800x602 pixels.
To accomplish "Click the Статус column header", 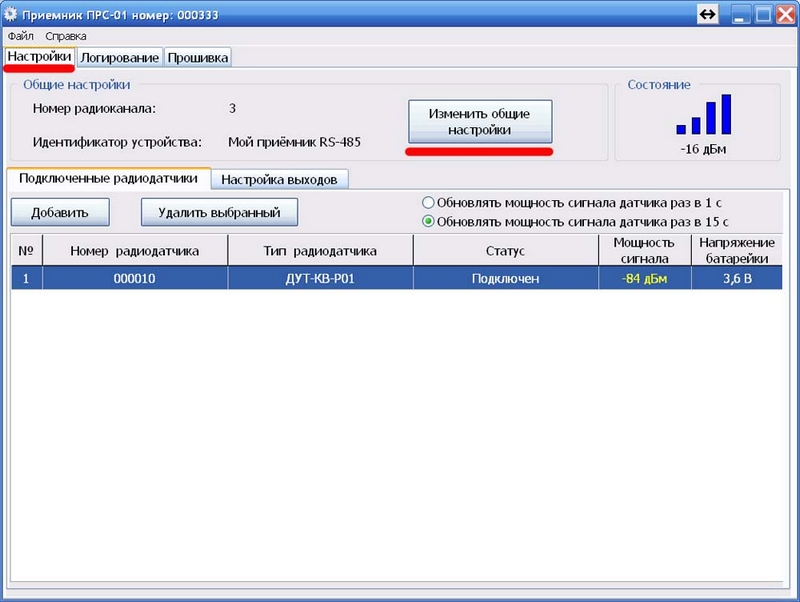I will tap(505, 250).
